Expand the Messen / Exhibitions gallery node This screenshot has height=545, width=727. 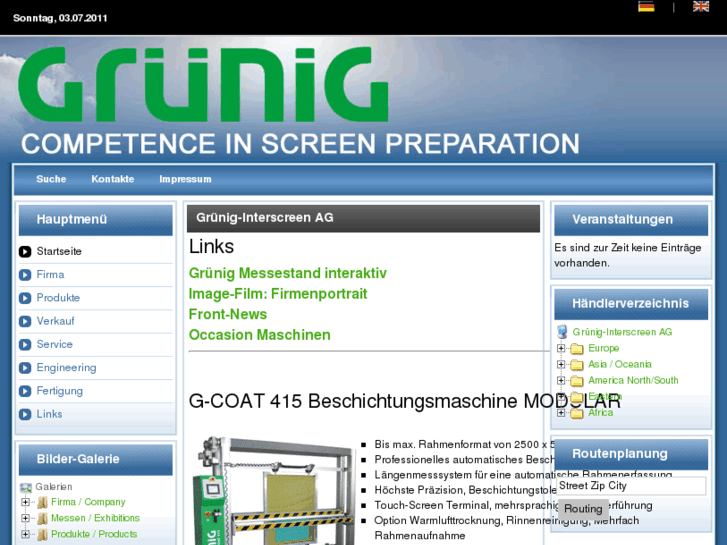pos(26,518)
